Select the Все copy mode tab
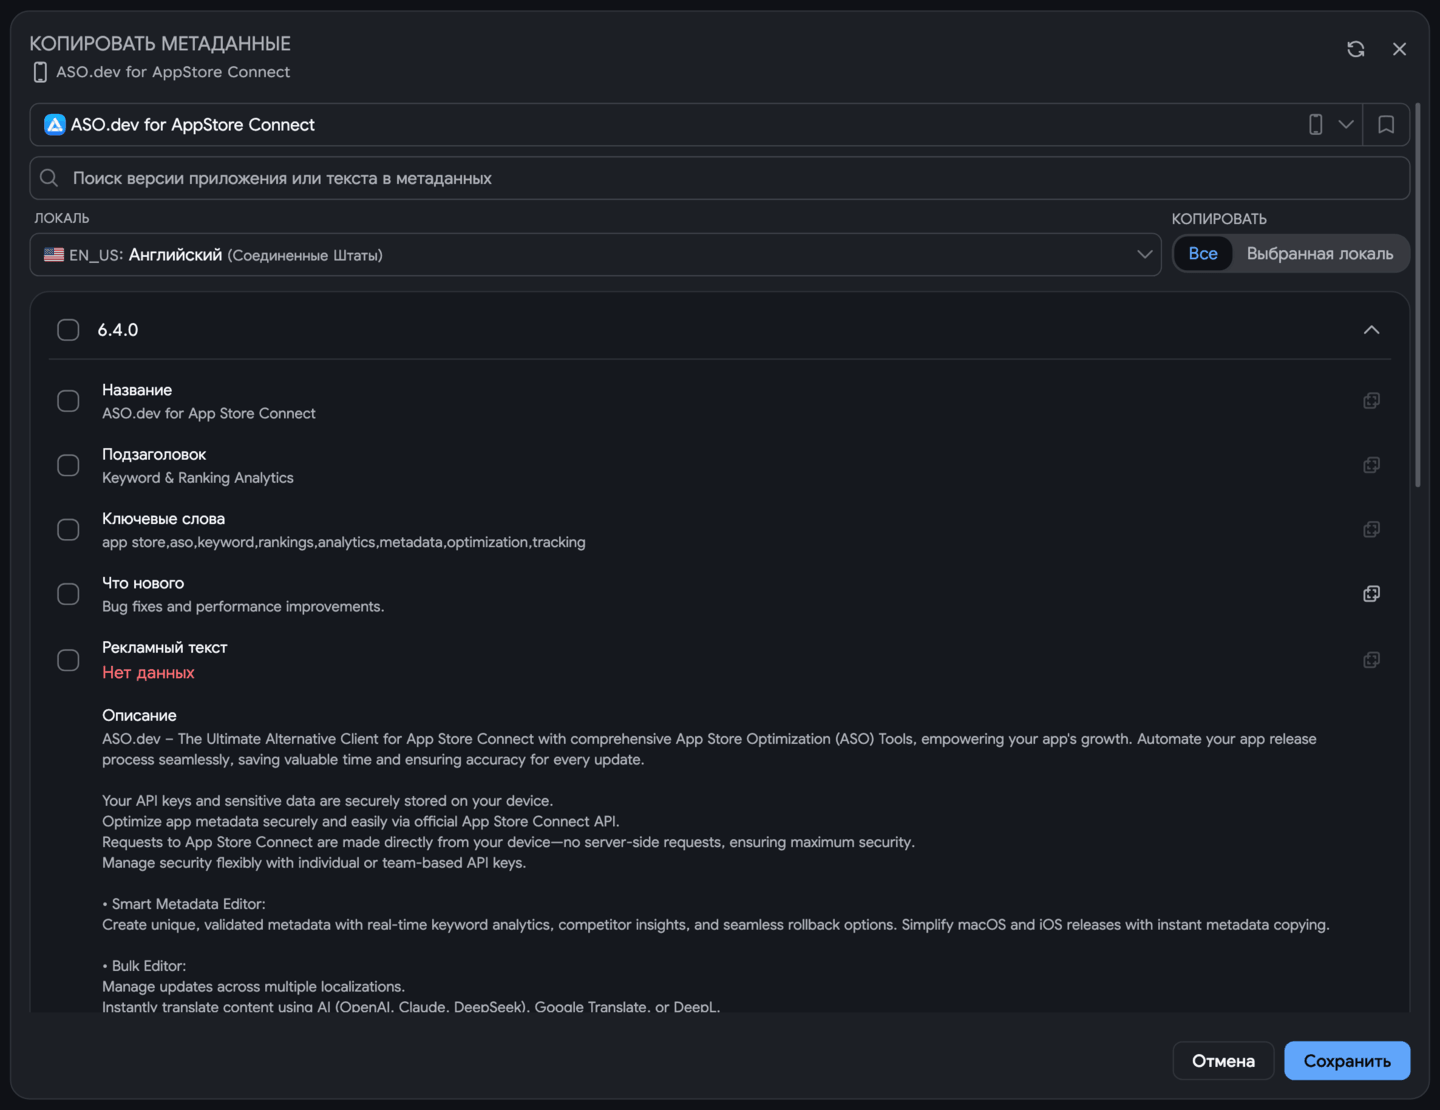This screenshot has height=1110, width=1440. (1203, 254)
